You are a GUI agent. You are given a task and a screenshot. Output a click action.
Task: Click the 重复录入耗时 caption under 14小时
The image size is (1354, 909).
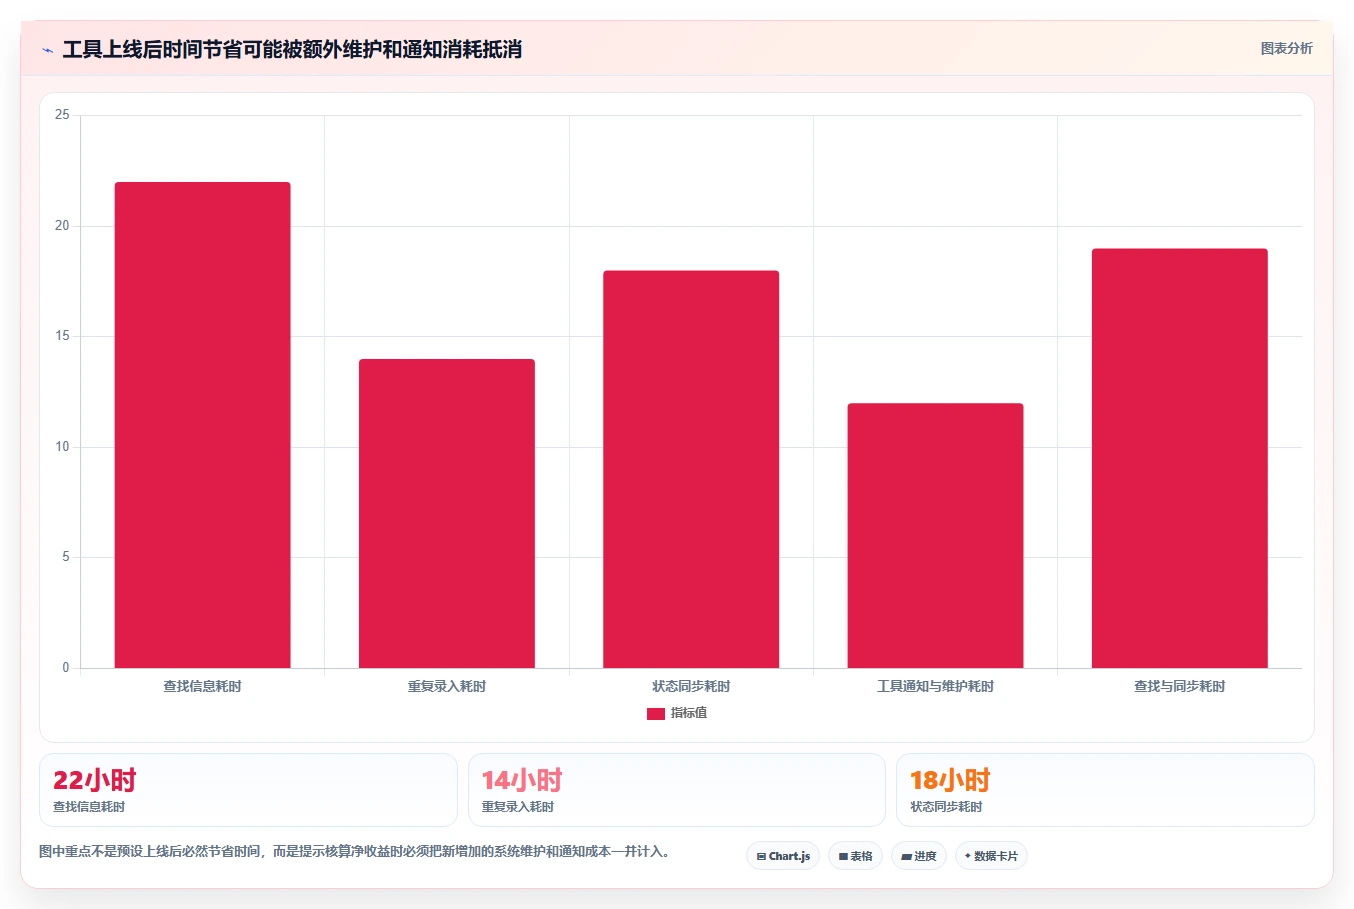click(x=518, y=807)
